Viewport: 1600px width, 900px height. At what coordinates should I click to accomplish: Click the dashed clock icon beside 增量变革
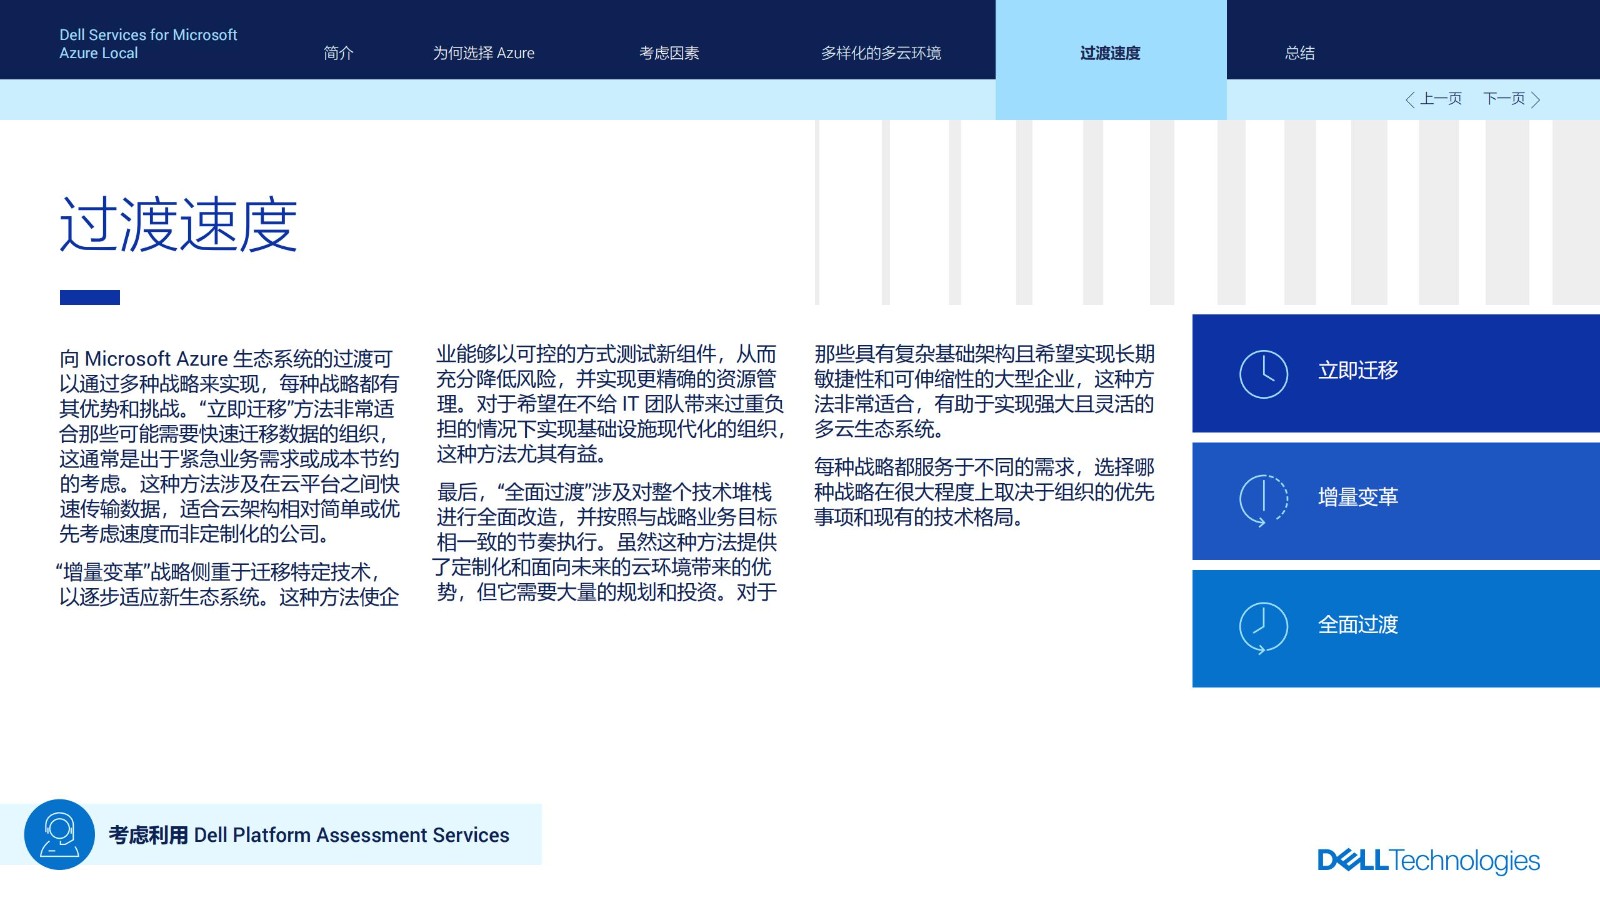(1263, 499)
